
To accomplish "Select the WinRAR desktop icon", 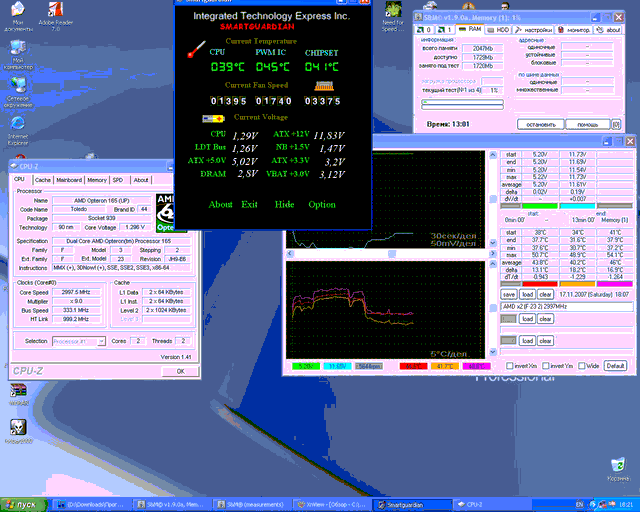I will pyautogui.click(x=18, y=394).
